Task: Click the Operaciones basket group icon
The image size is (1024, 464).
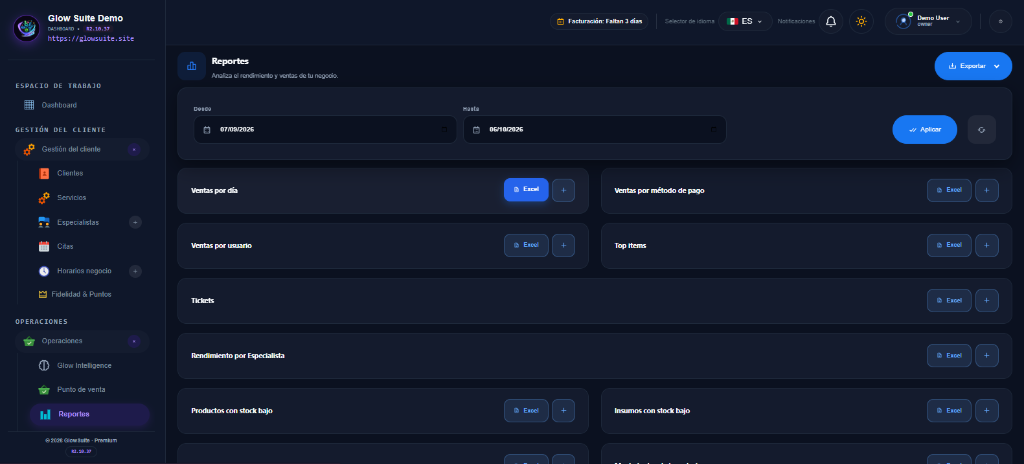Action: coord(29,341)
